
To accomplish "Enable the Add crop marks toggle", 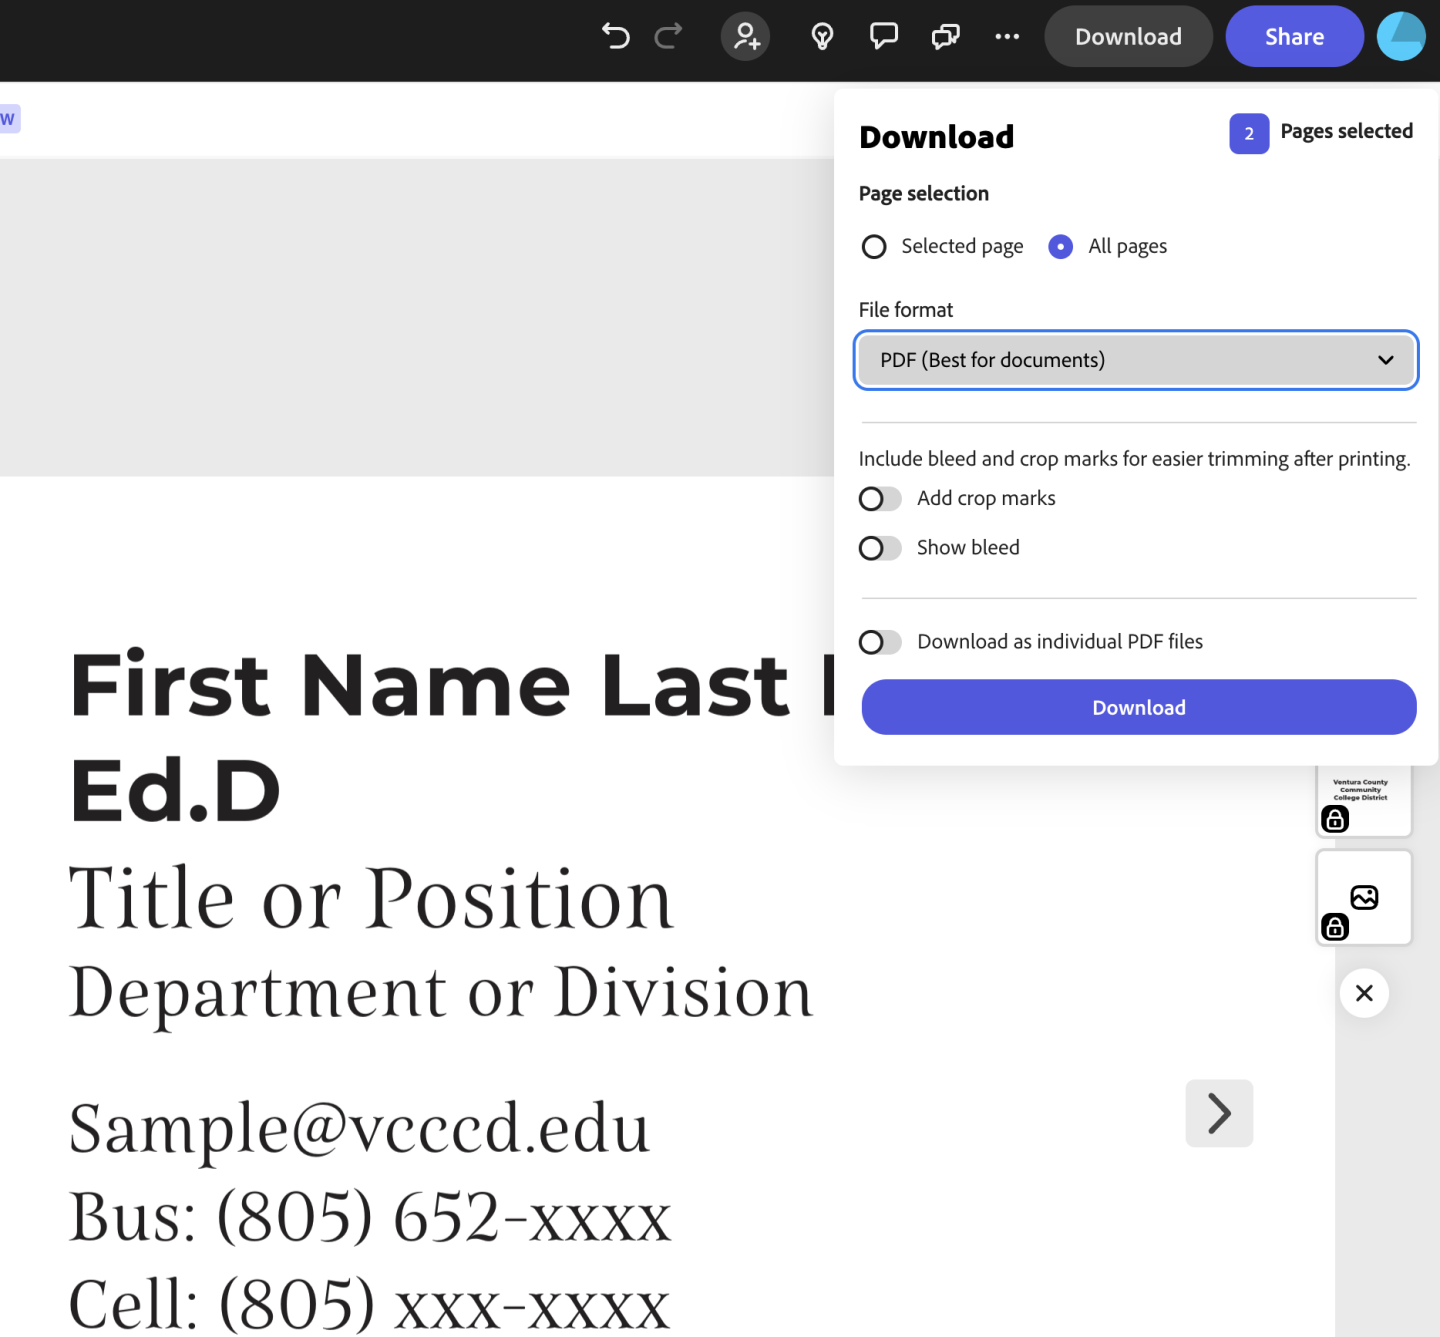I will pos(879,498).
